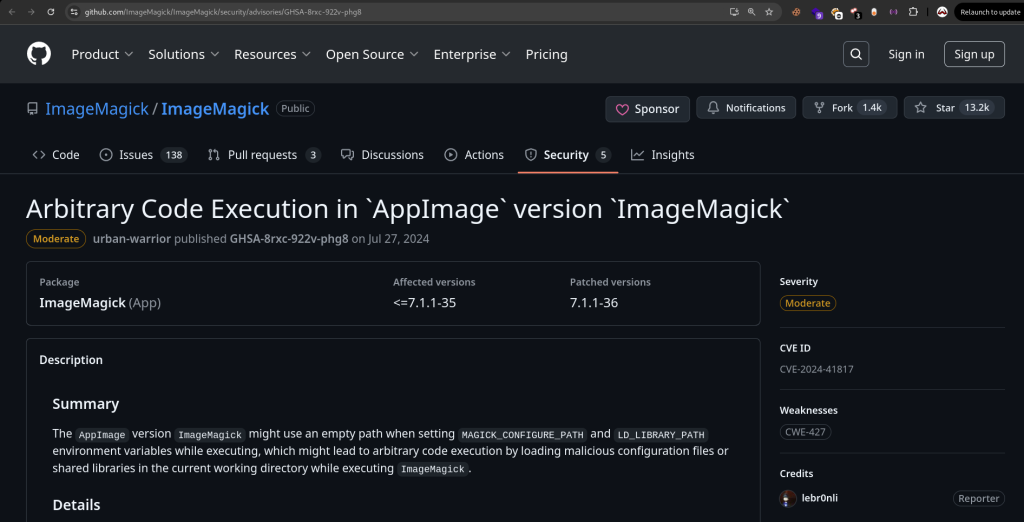Image resolution: width=1024 pixels, height=522 pixels.
Task: Click the Sign up button
Action: click(x=974, y=54)
